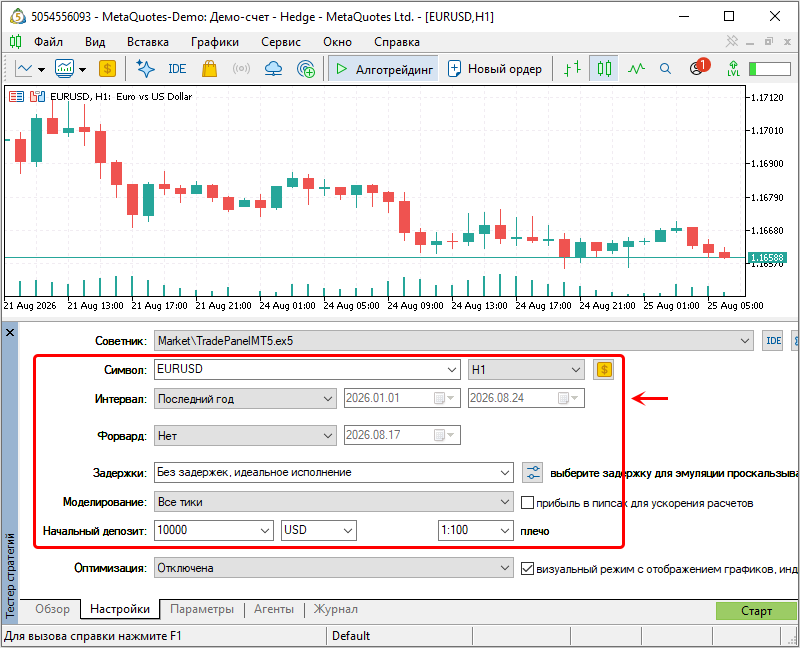Open the deposit currency USD dropdown

[x=348, y=531]
